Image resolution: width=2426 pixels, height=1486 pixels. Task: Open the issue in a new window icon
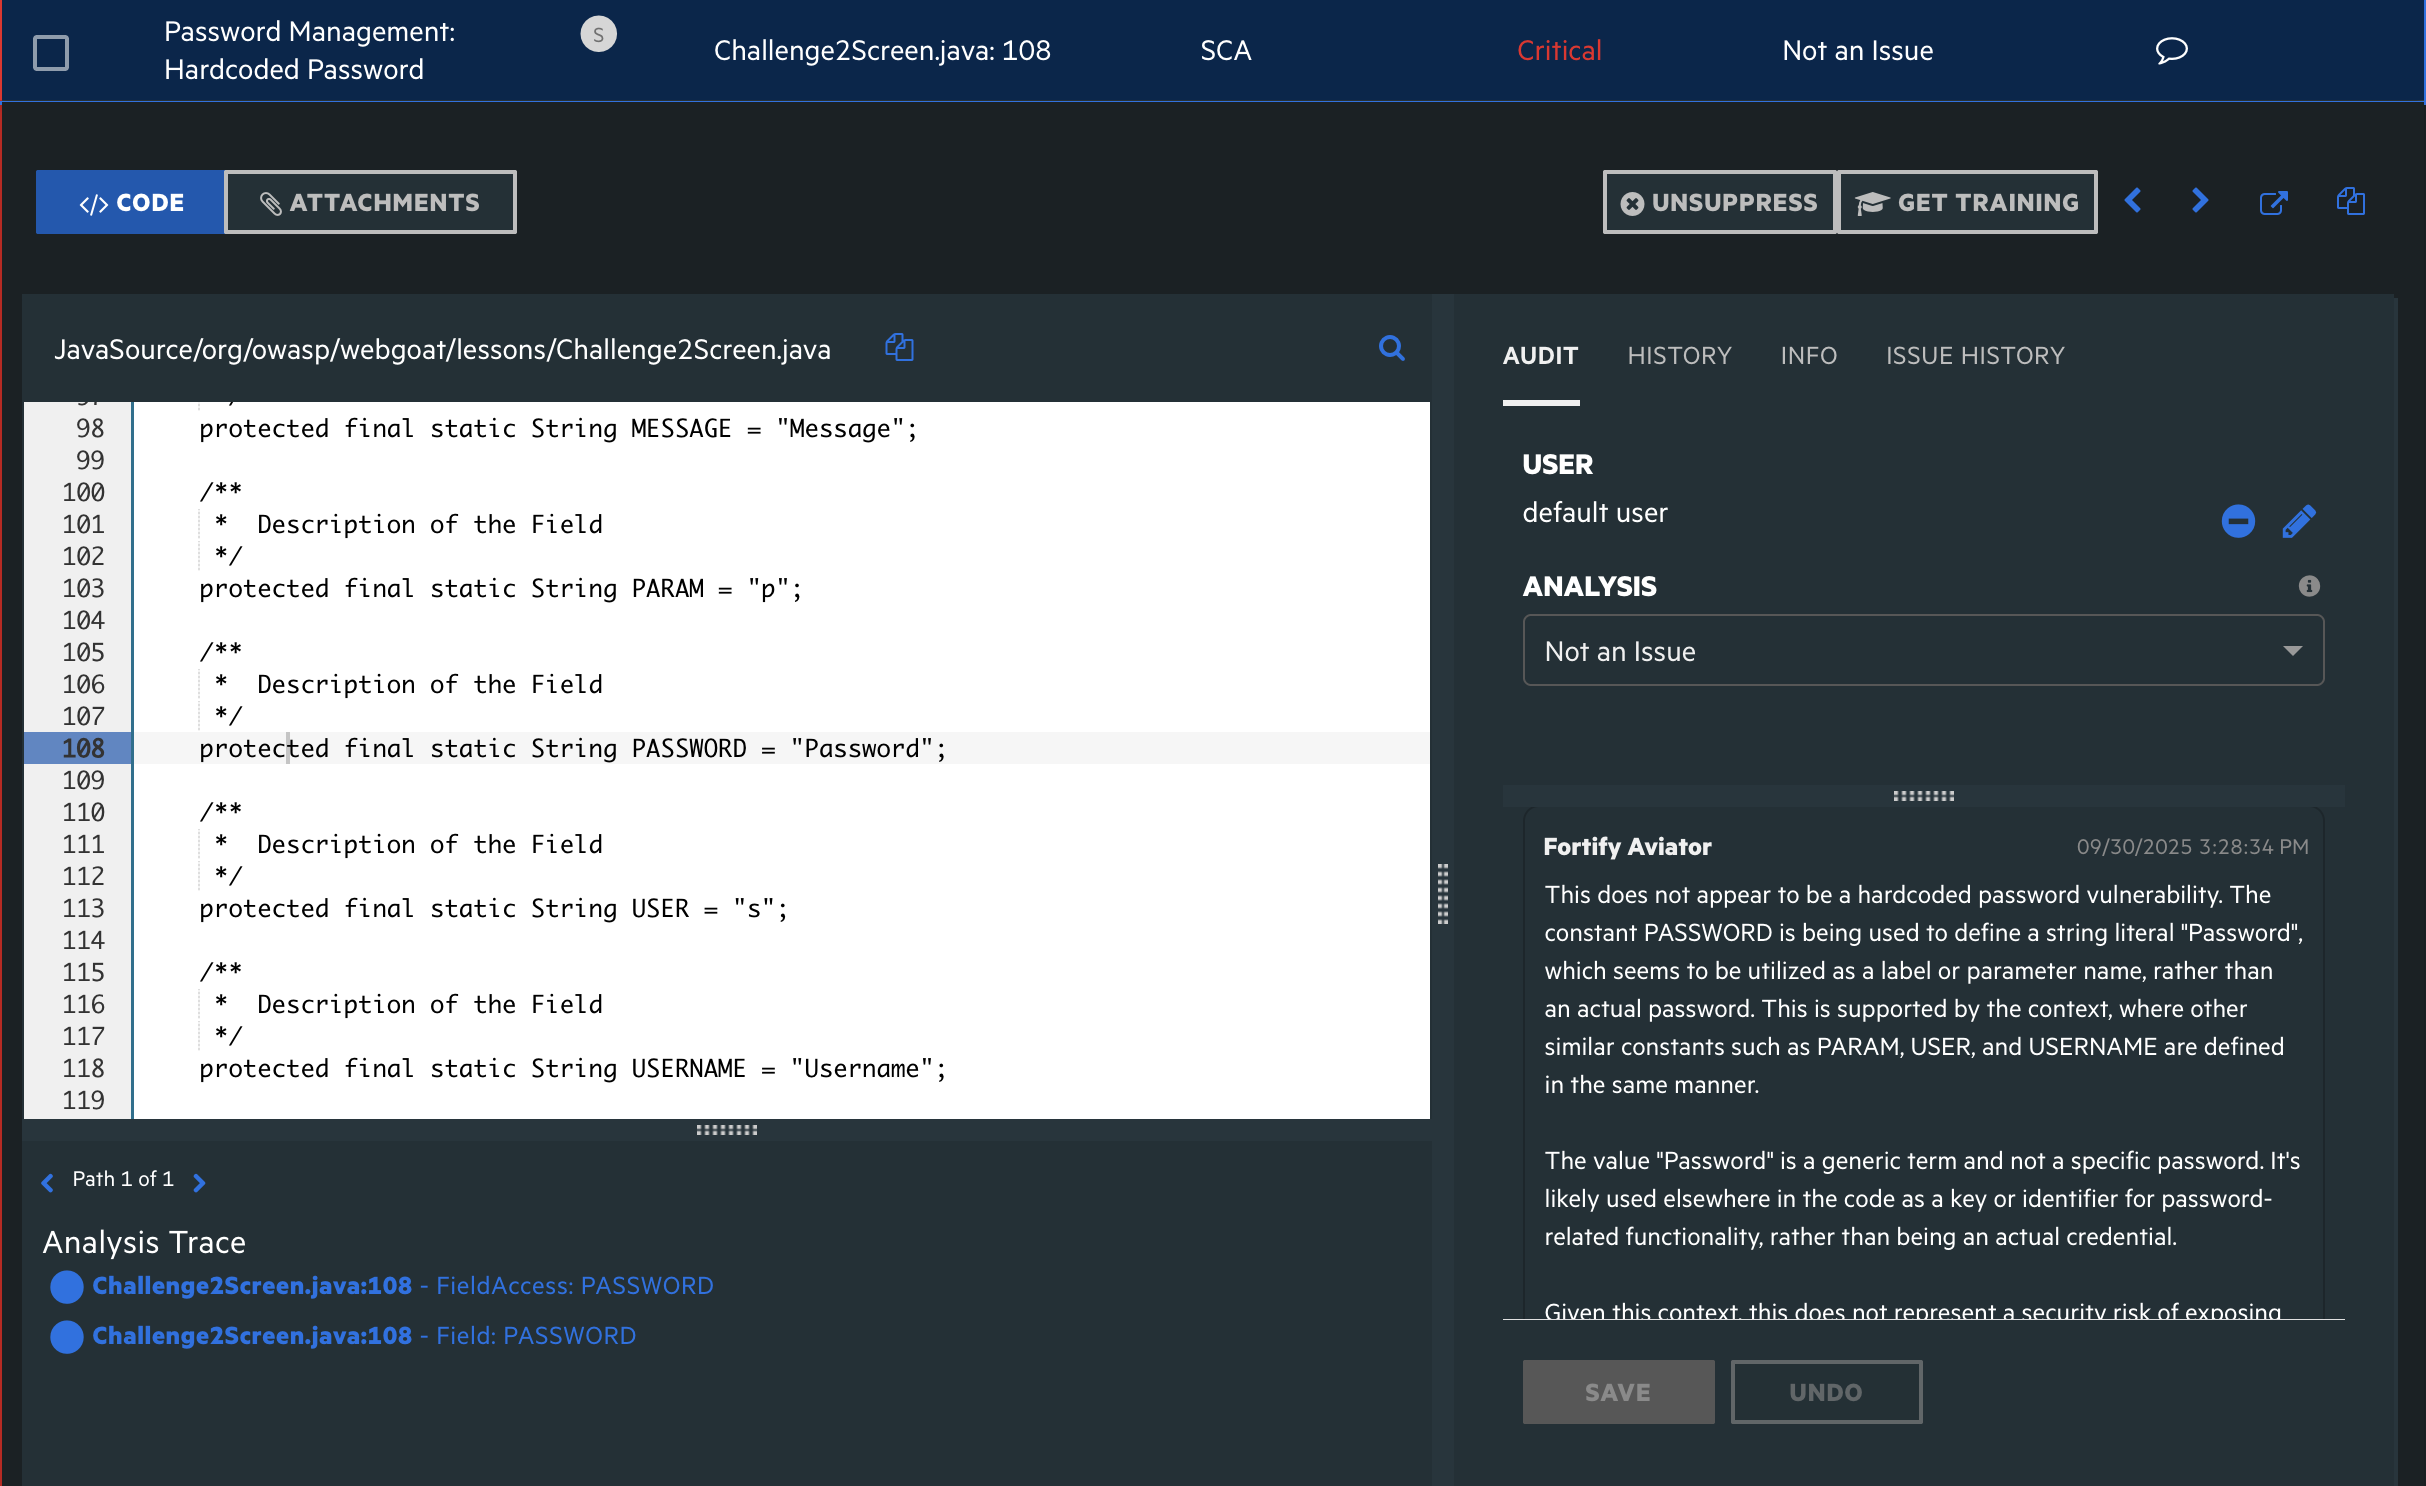tap(2273, 203)
